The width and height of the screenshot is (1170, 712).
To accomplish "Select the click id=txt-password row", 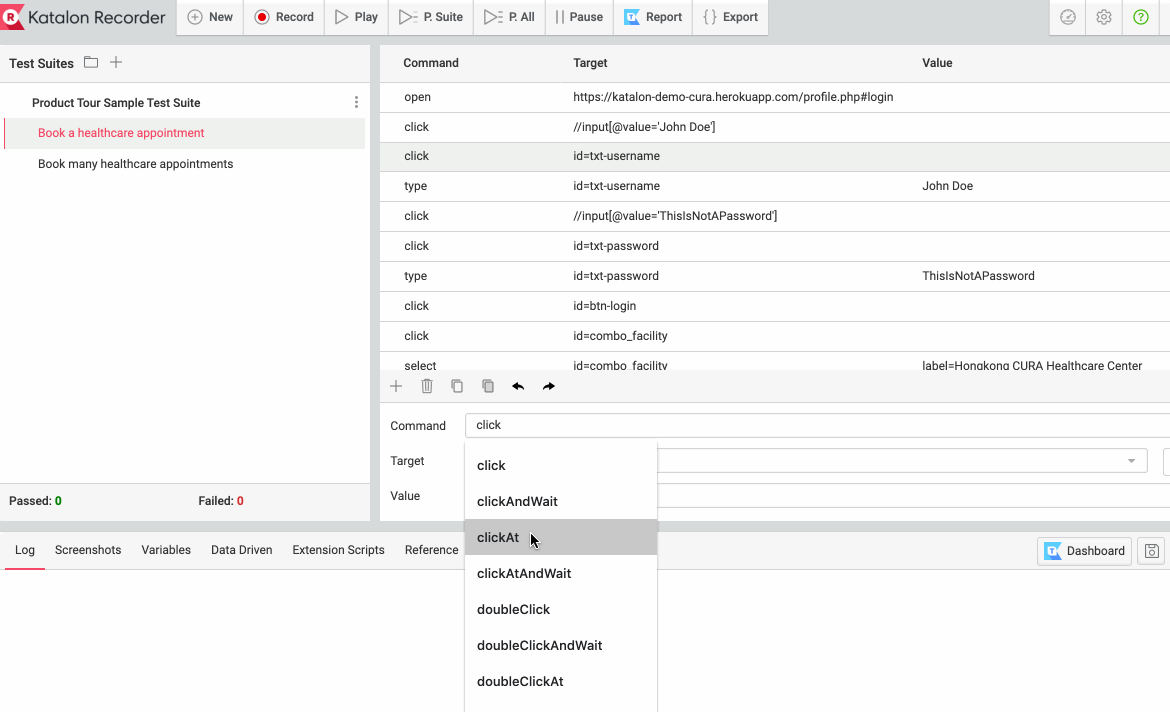I will click(775, 246).
